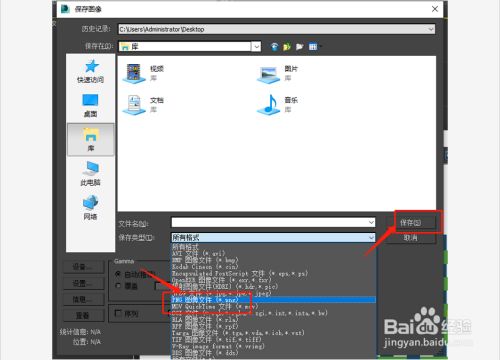Click the 取消 cancel button

point(411,238)
